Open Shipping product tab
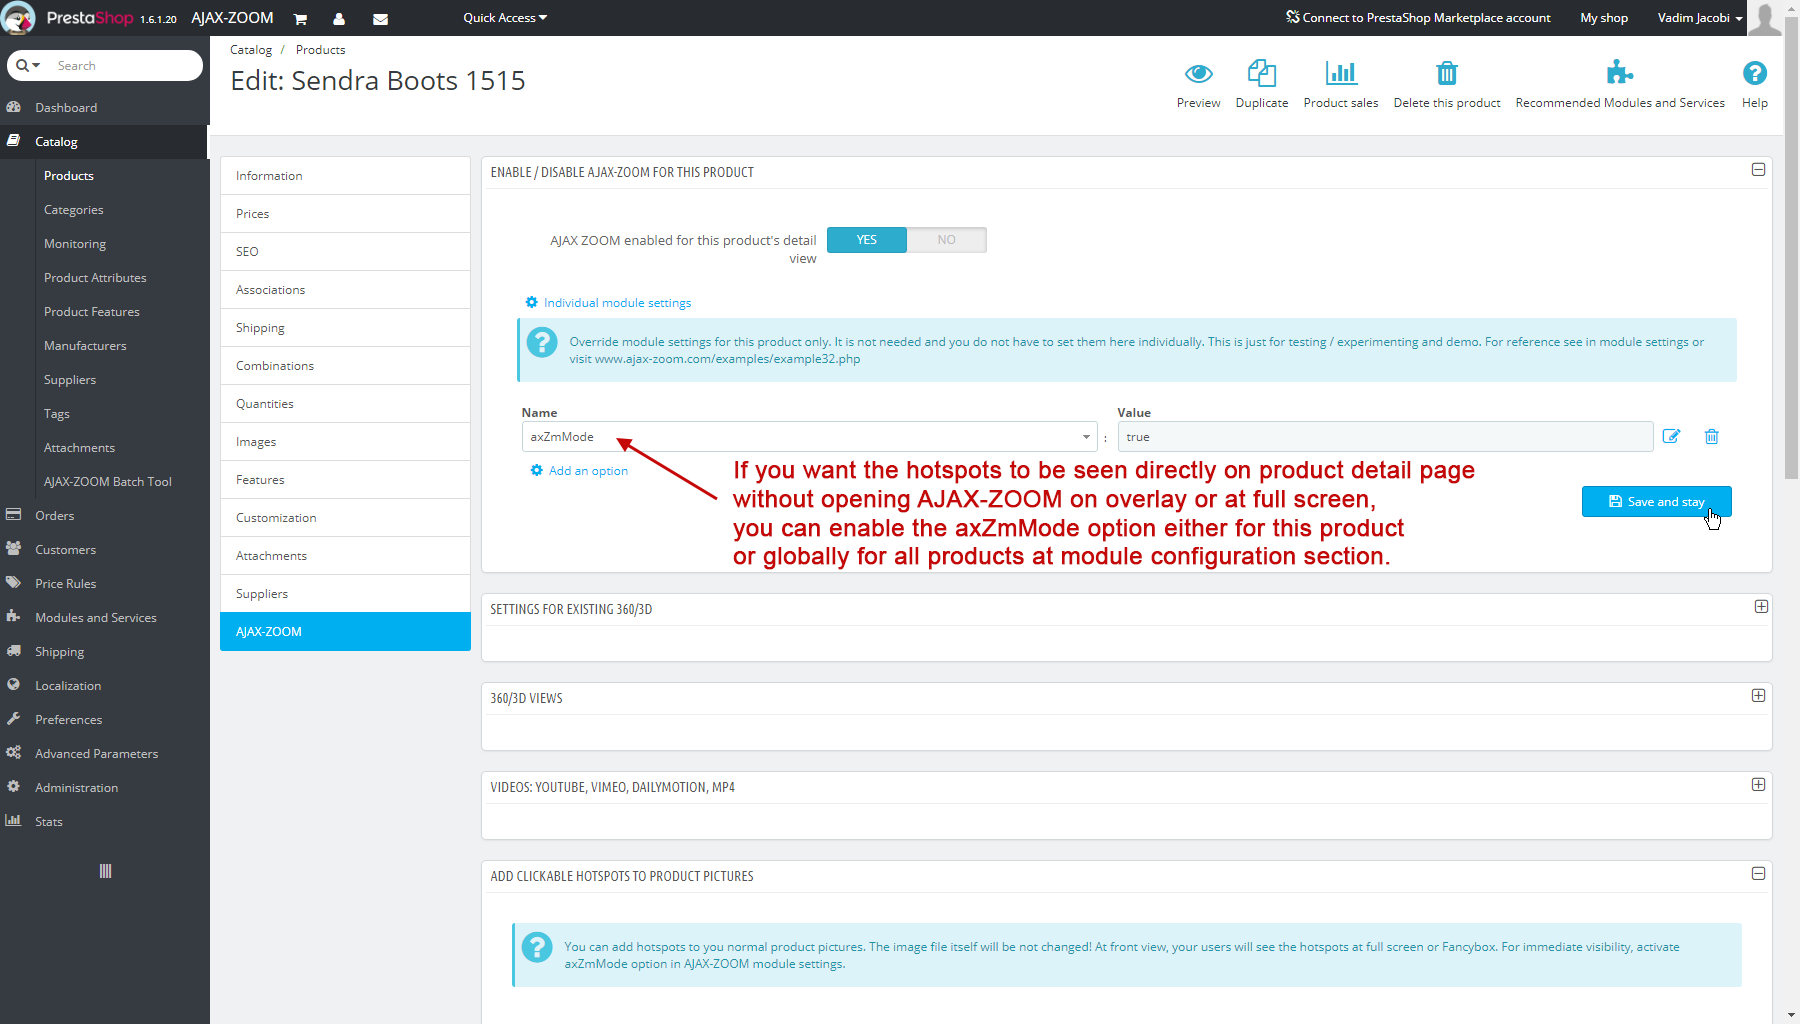1800x1024 pixels. 345,328
